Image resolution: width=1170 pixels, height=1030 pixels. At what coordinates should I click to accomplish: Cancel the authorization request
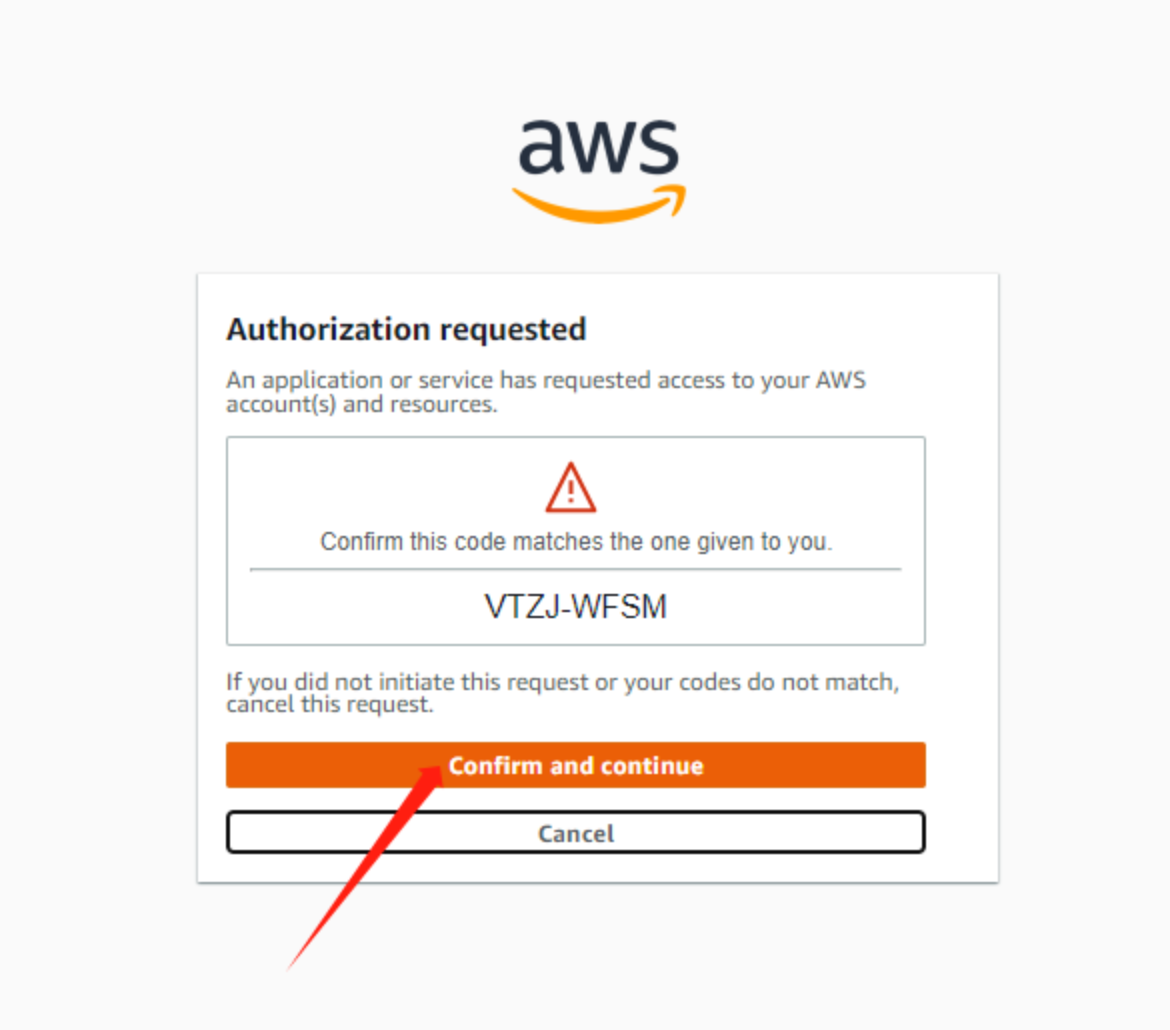pos(575,832)
